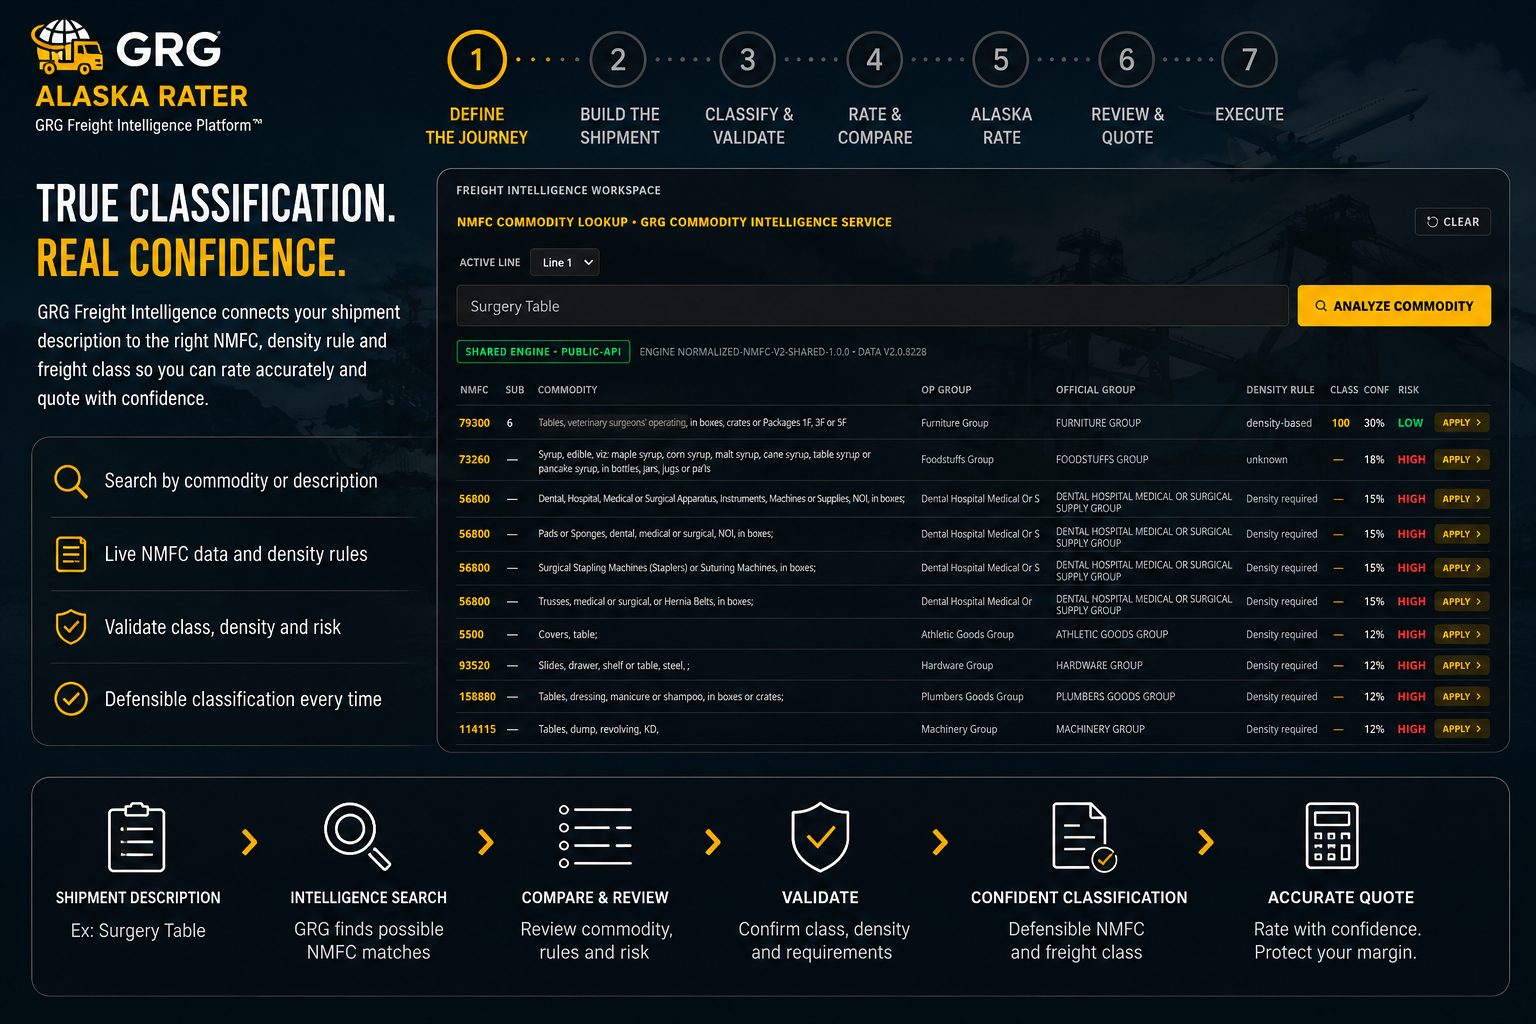Click Ex: Surgery Table example text
1536x1024 pixels.
pos(138,931)
